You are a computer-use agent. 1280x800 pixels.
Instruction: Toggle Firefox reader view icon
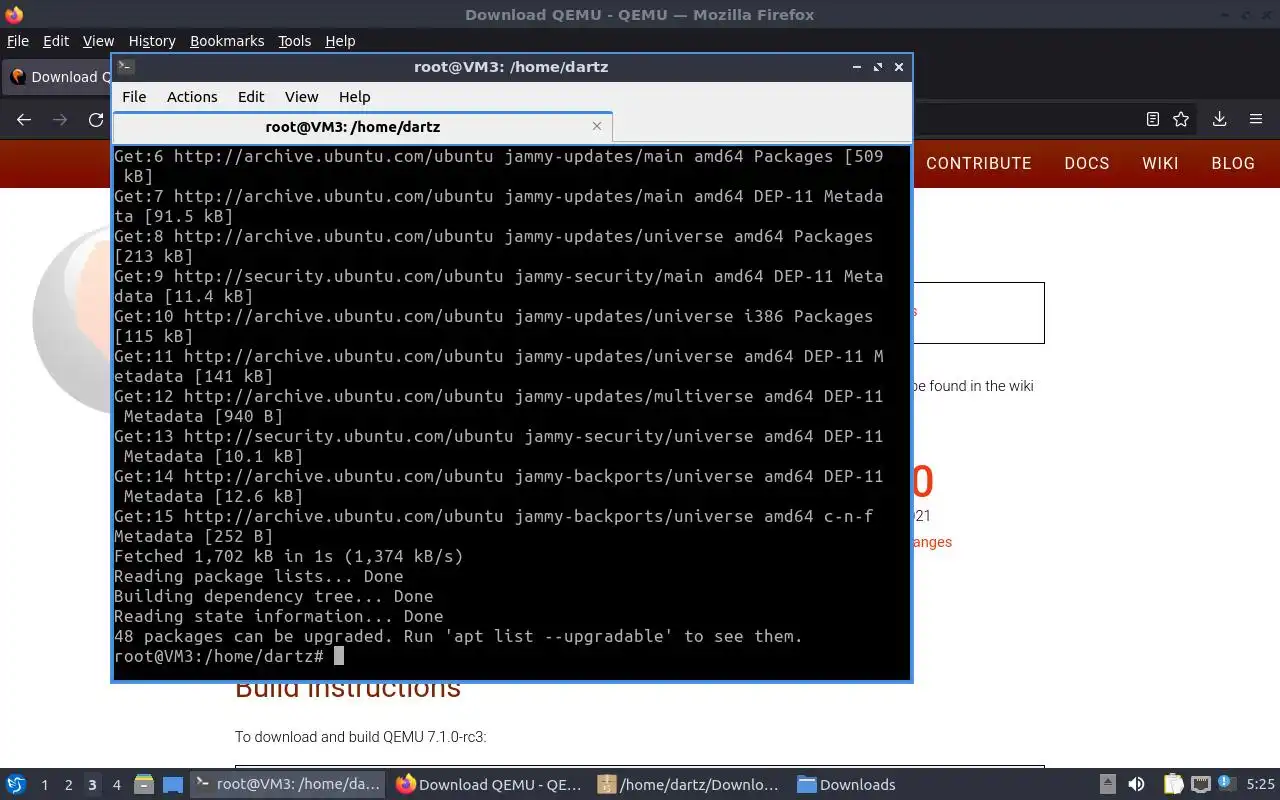(1152, 119)
